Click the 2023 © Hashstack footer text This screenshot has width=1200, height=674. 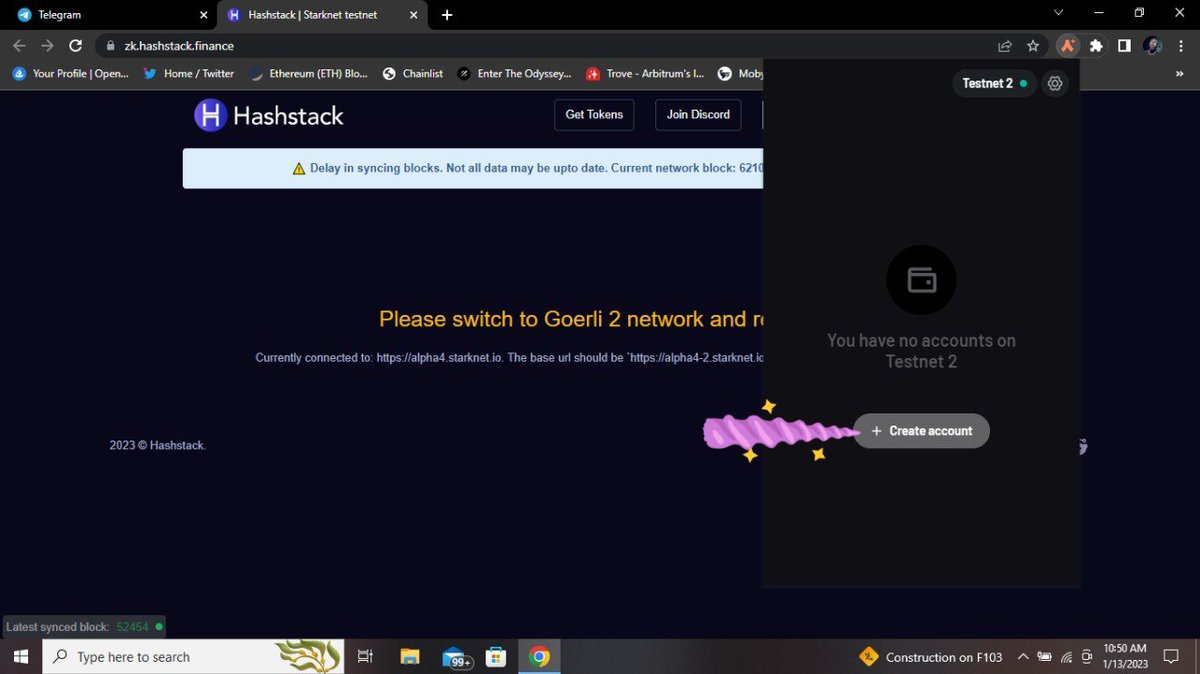click(158, 446)
